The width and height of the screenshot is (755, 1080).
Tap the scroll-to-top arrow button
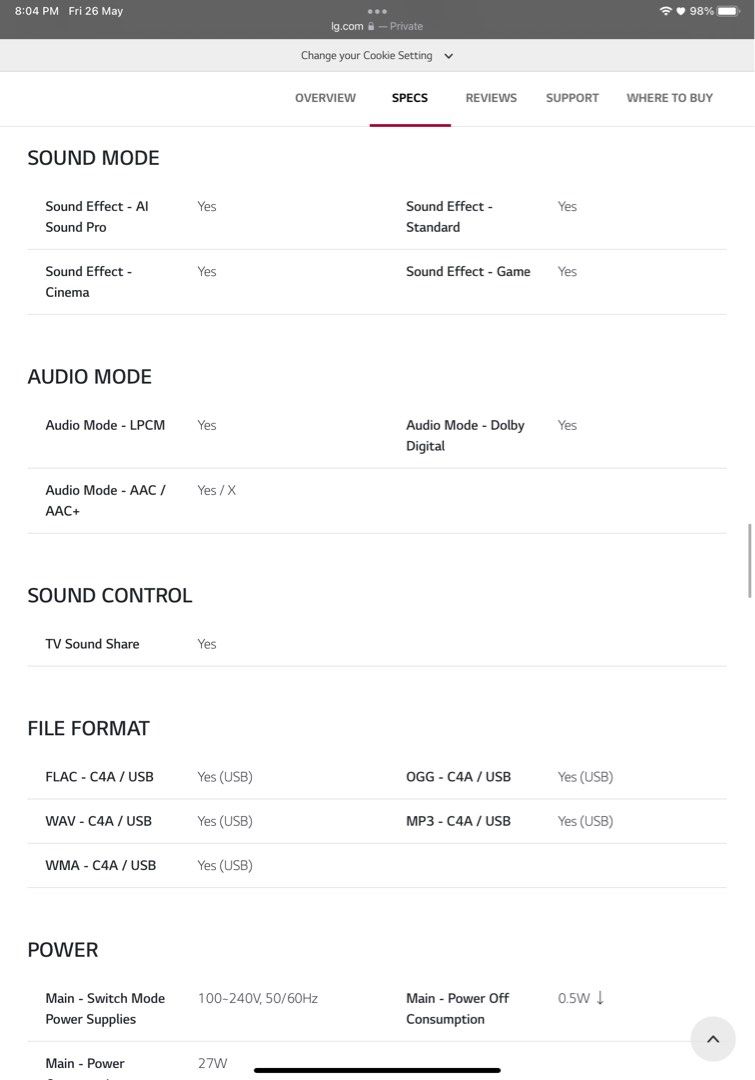click(713, 1039)
